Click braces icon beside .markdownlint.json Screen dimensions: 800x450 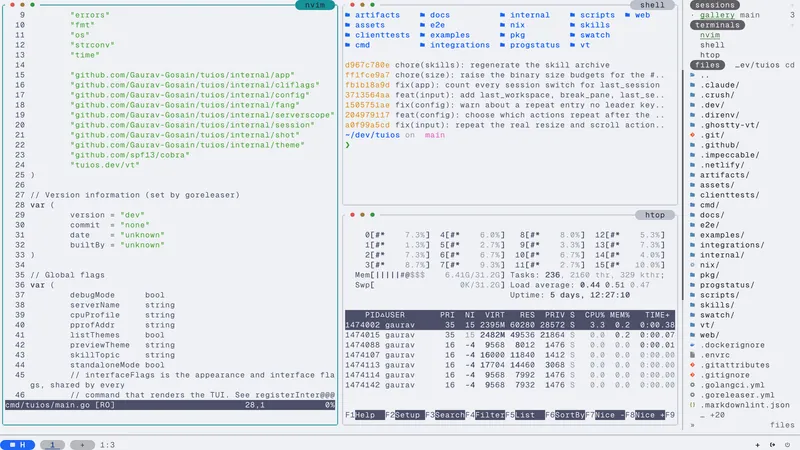coord(692,405)
